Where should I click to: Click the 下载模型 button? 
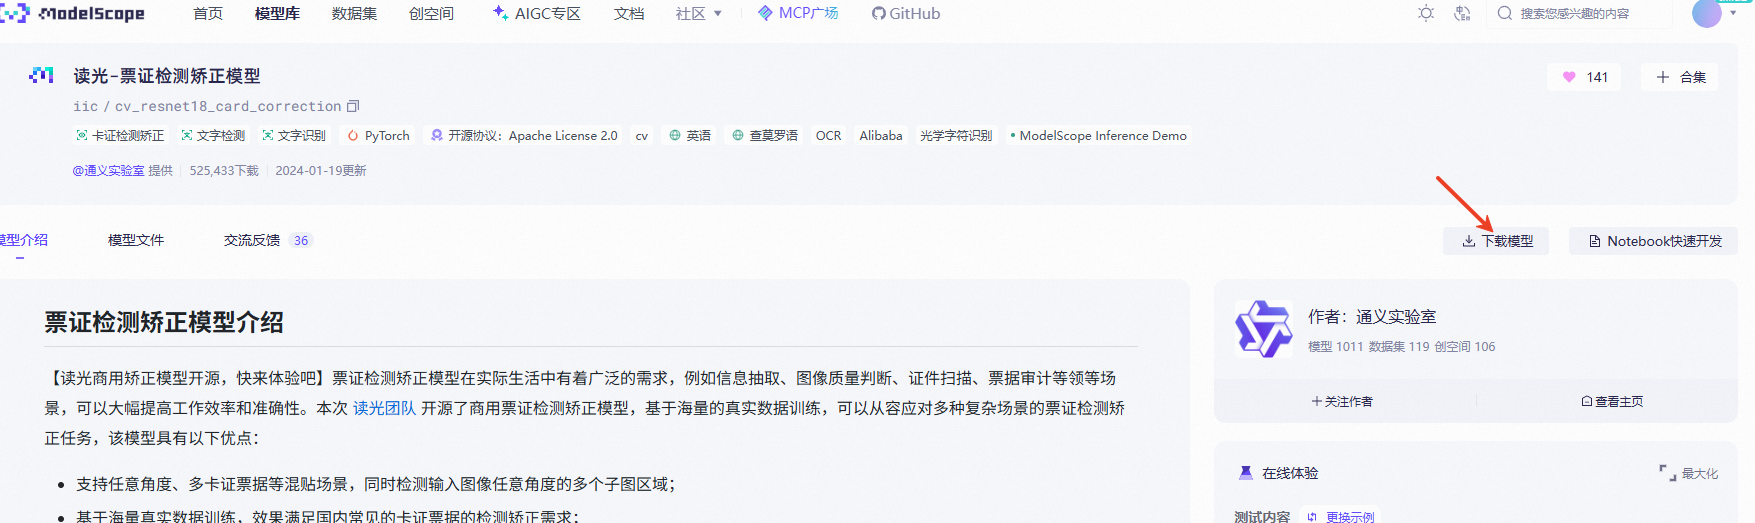tap(1496, 241)
